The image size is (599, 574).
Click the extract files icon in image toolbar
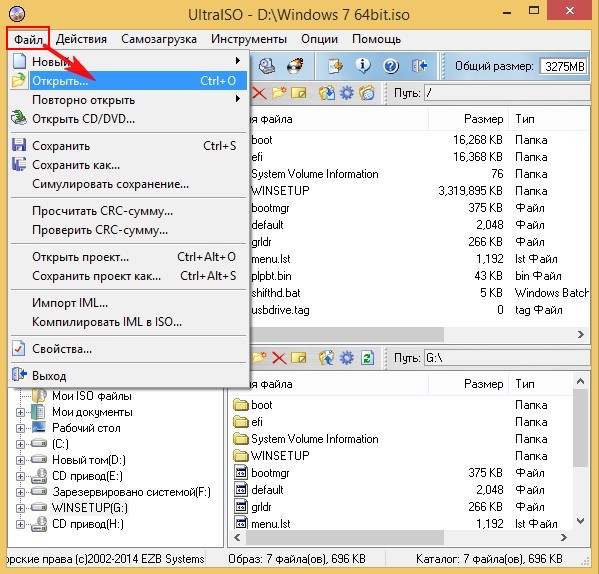pos(327,93)
